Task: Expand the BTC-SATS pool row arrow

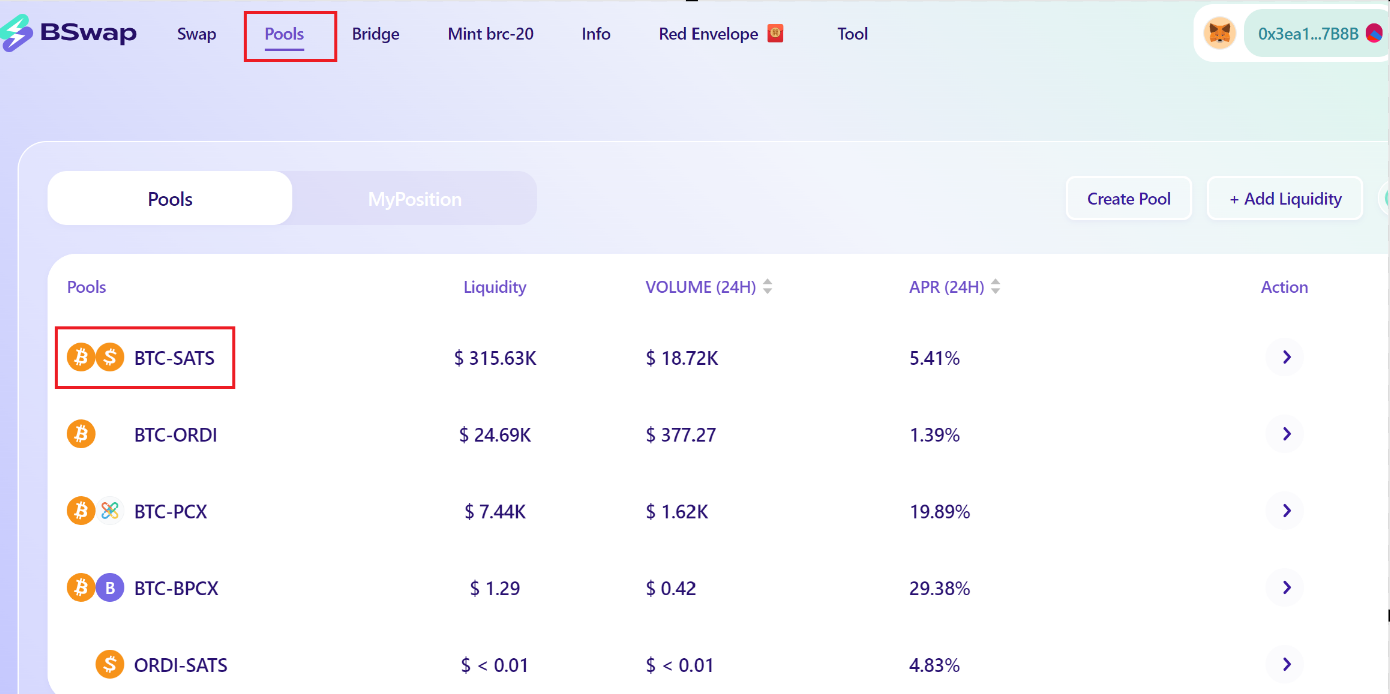Action: click(x=1286, y=357)
